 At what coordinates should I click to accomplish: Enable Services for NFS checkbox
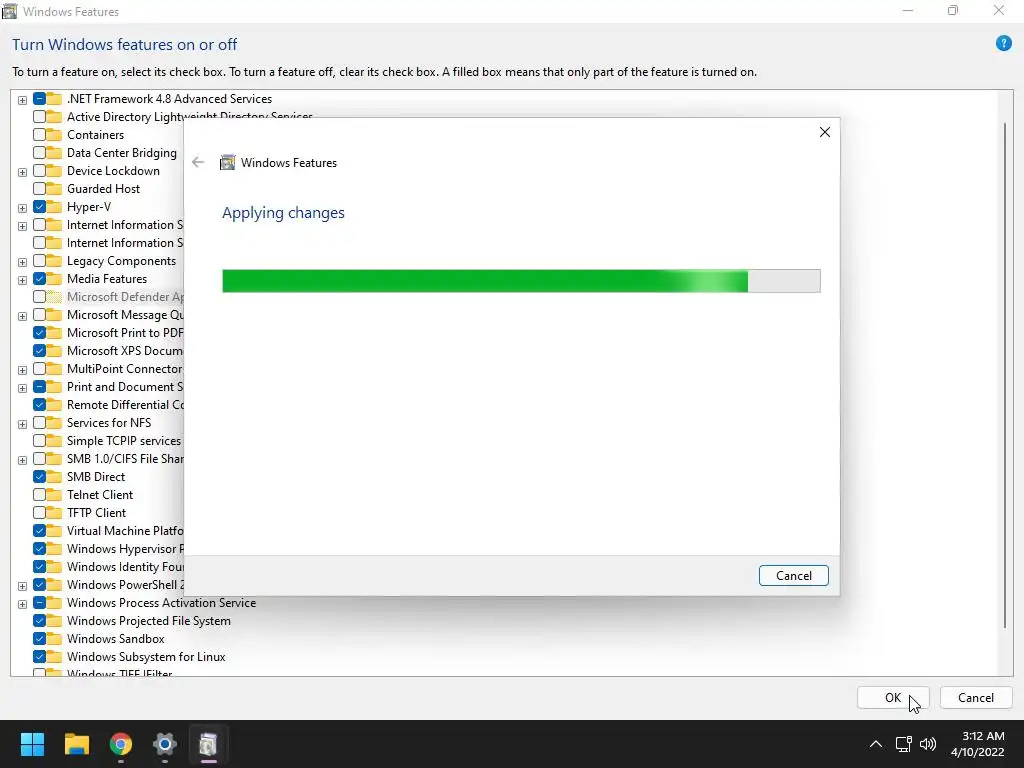39,423
